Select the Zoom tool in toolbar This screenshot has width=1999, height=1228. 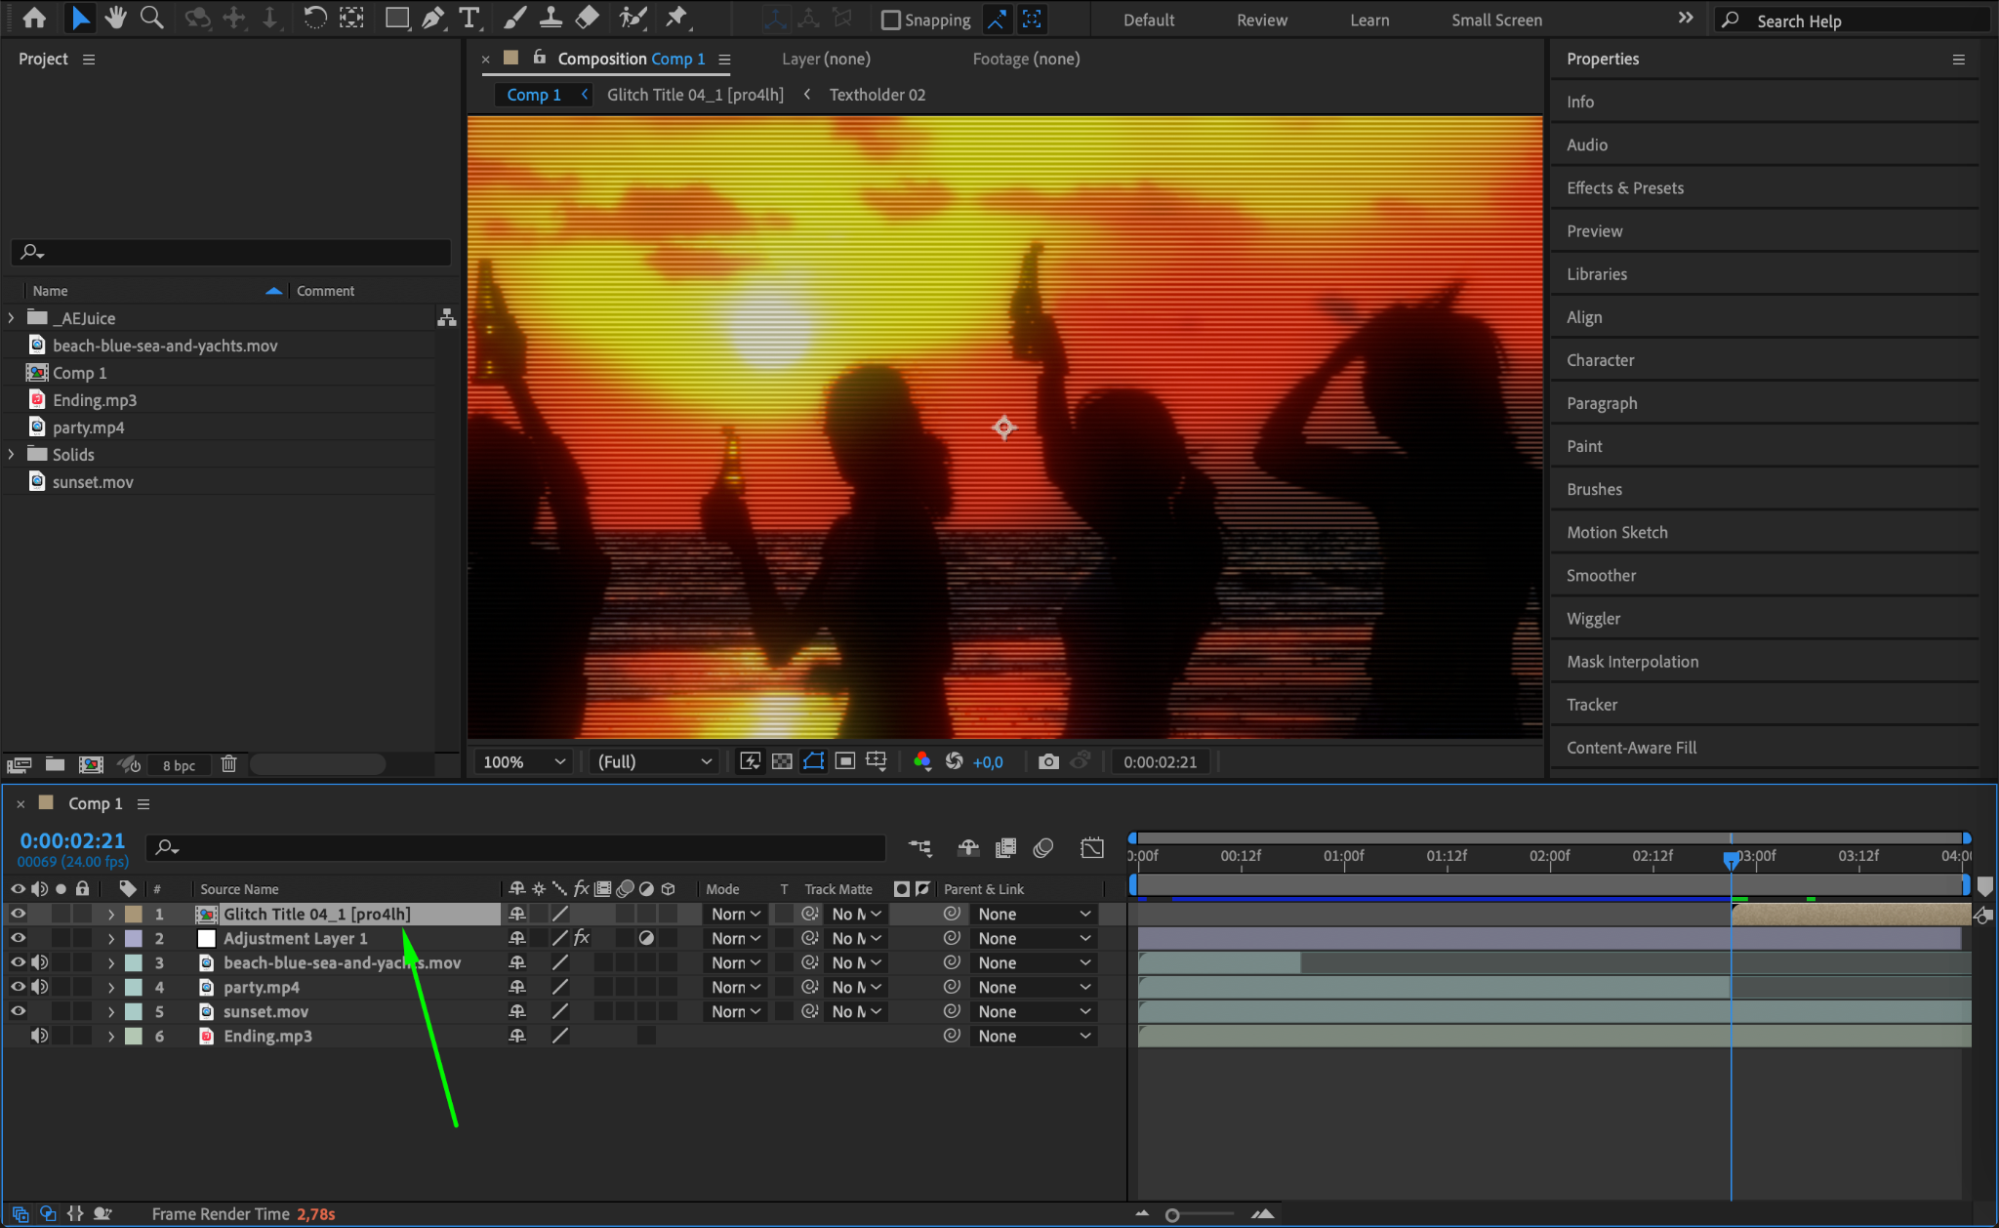152,18
